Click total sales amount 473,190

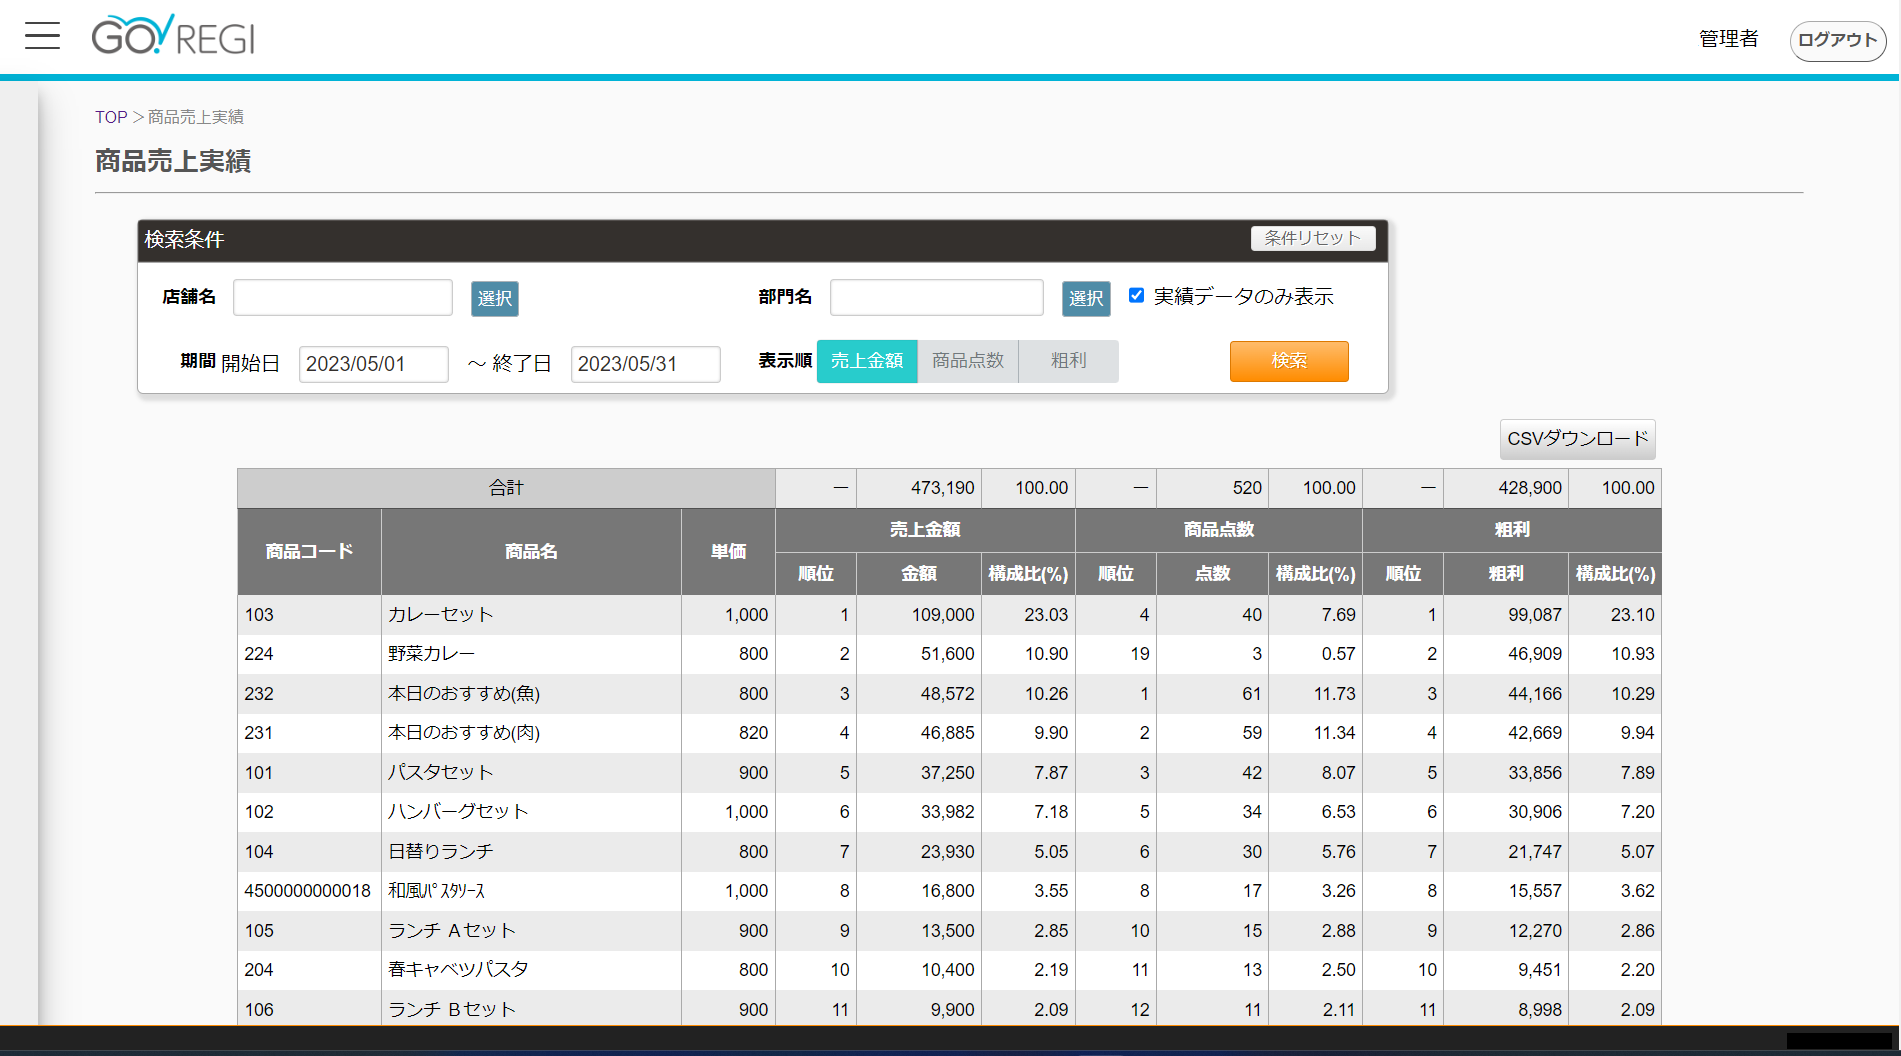(919, 488)
